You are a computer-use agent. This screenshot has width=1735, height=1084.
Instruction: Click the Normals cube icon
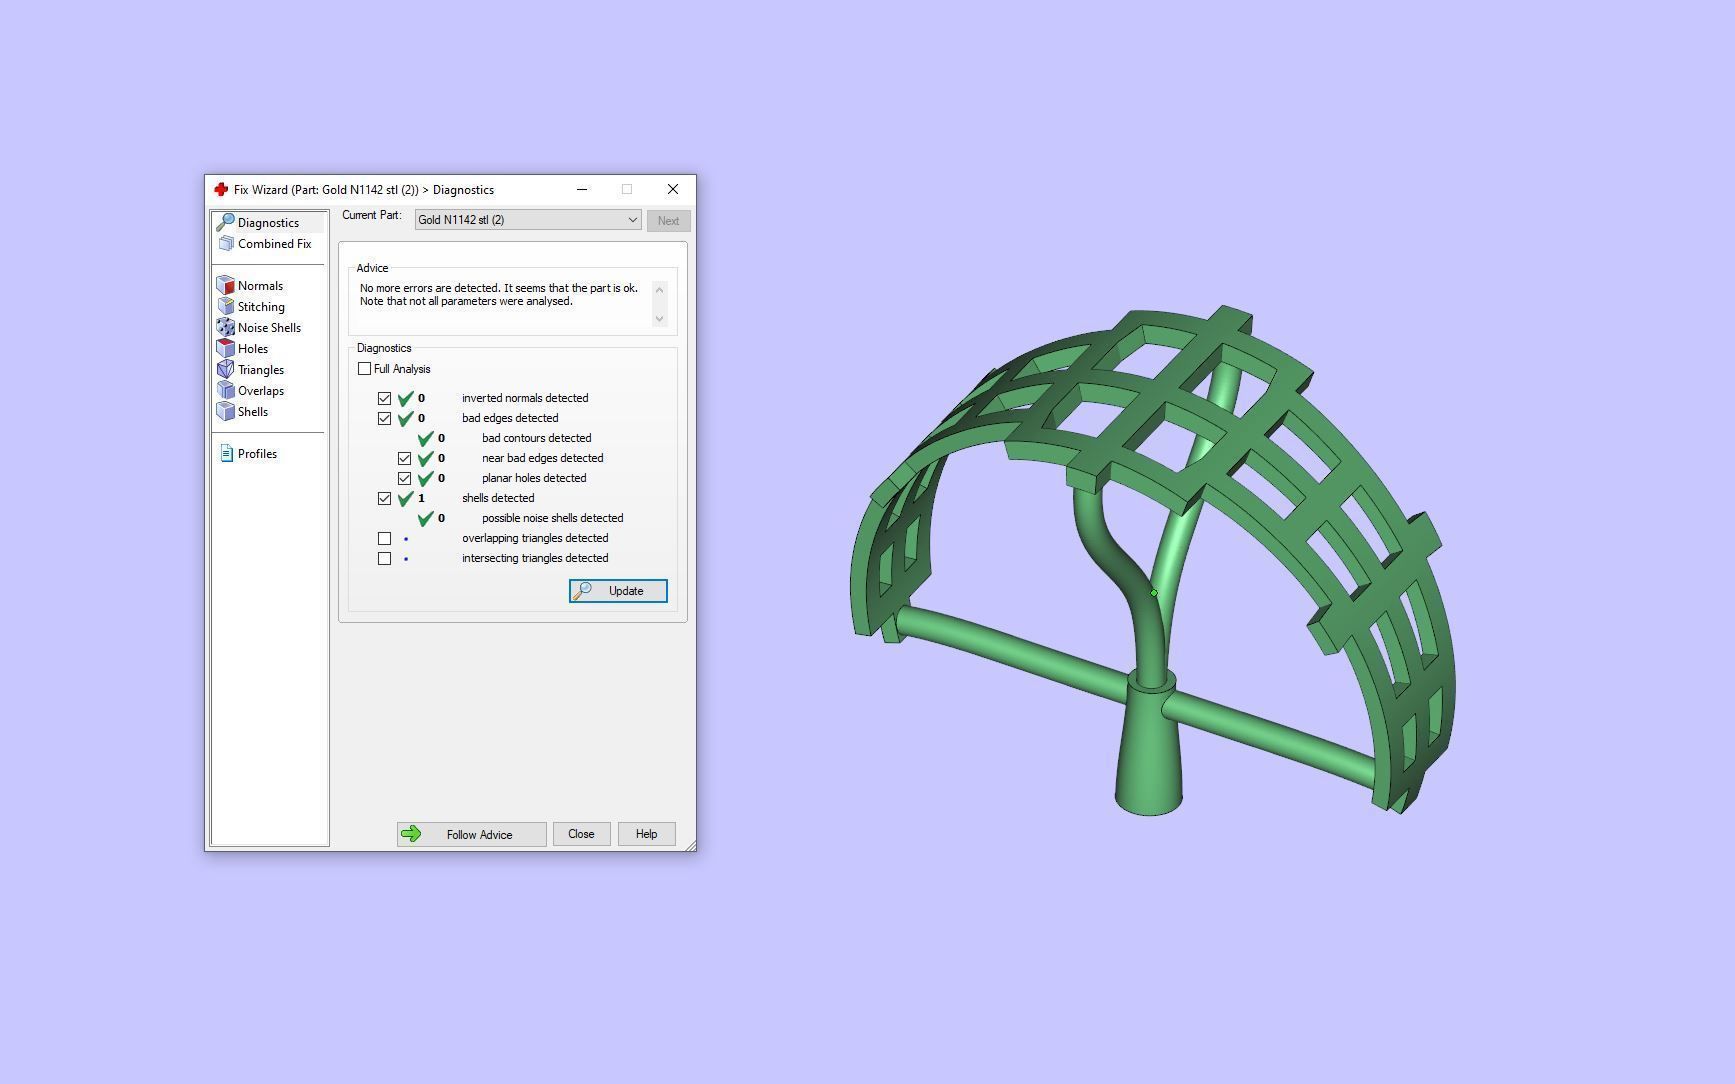226,286
